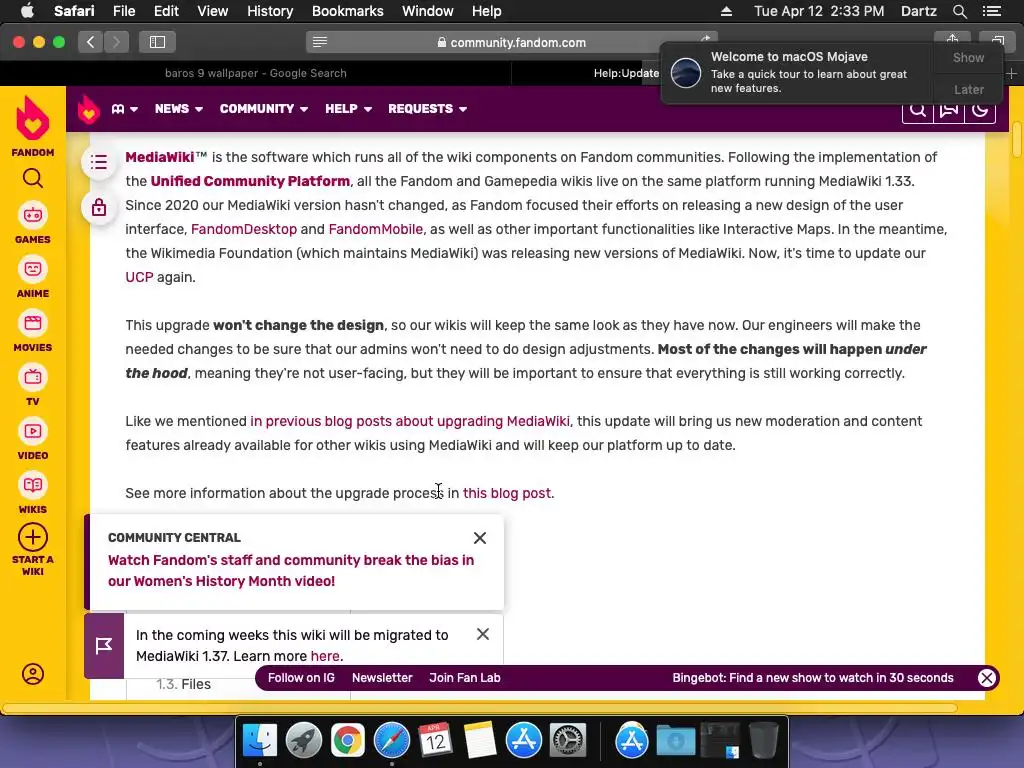Open the FandomDesktop link
The width and height of the screenshot is (1024, 768).
[244, 229]
